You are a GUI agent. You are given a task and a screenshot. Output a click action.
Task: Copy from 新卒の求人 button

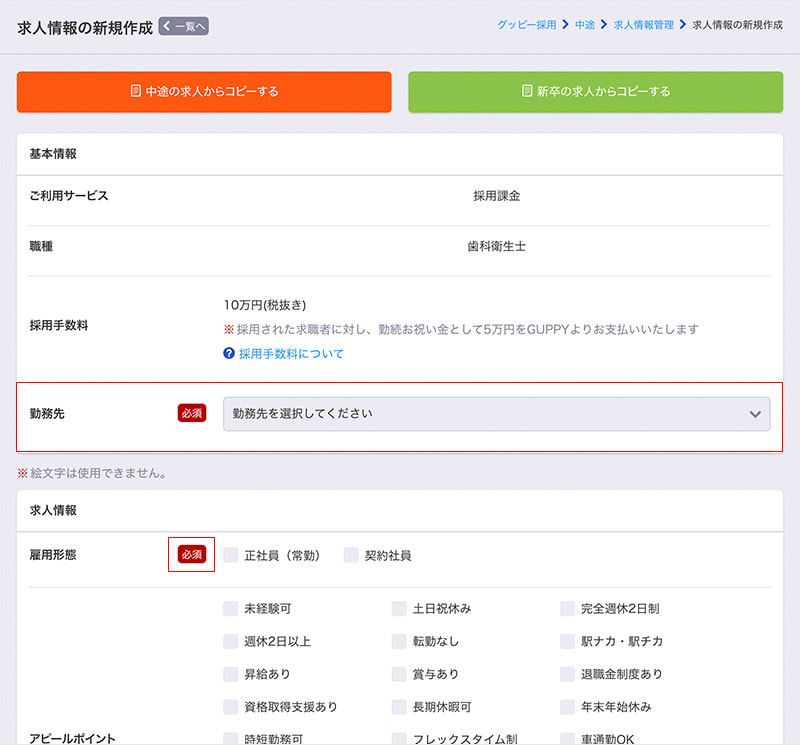click(595, 92)
